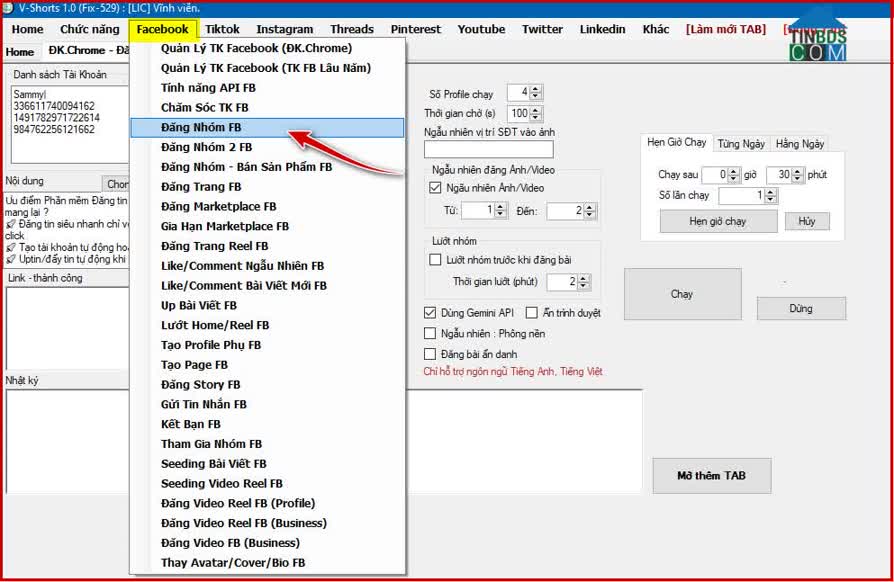894x582 pixels.
Task: Click the Hẹn giờ chạy button
Action: coord(718,221)
